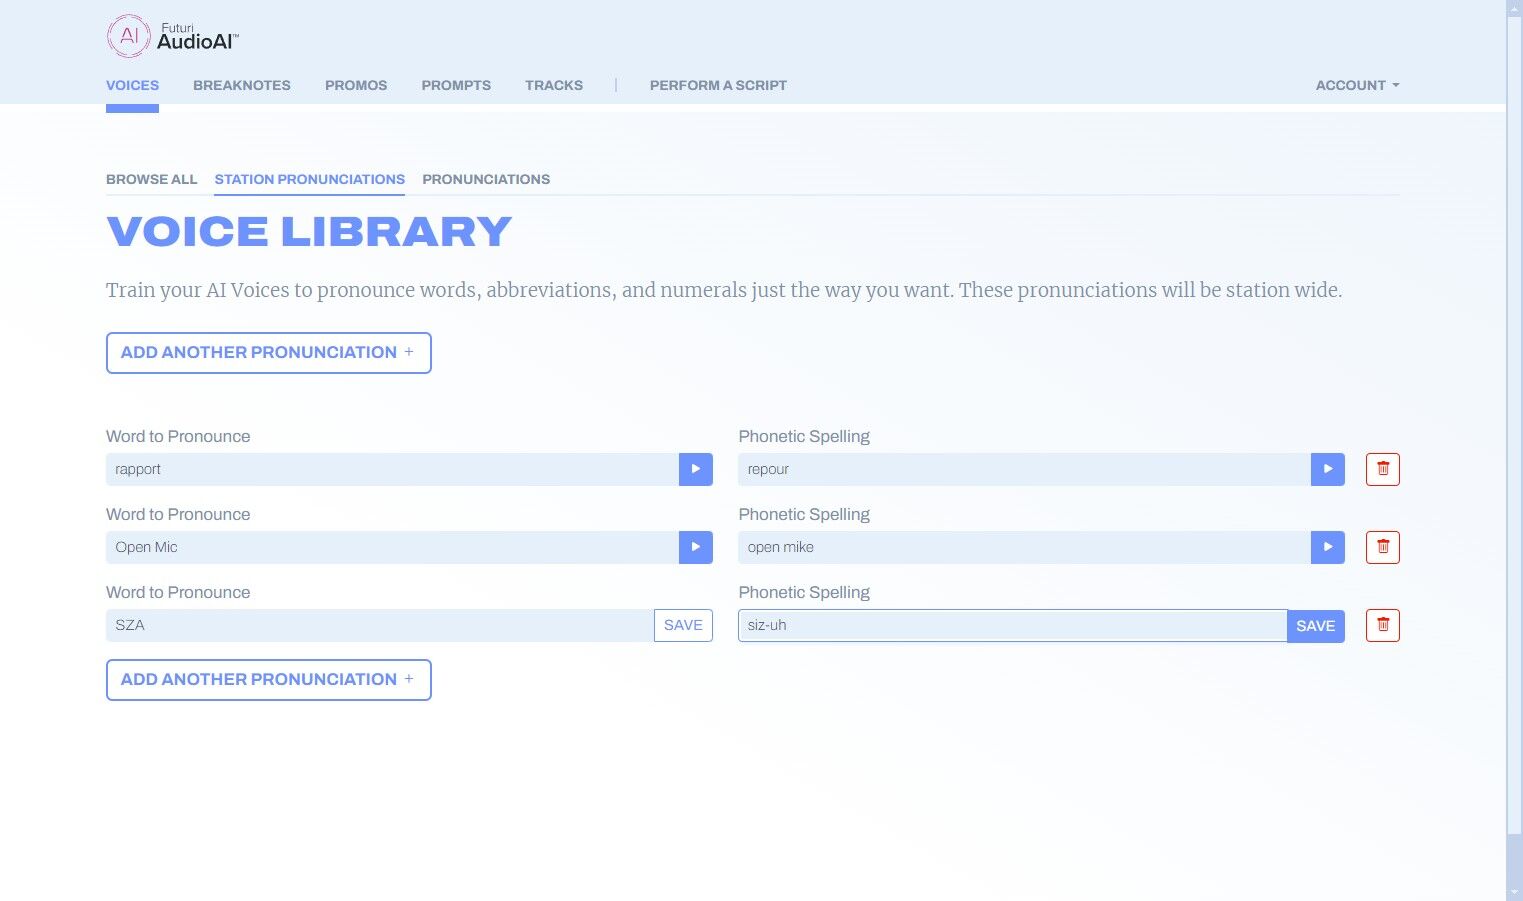Delete the 'rapport' pronunciation entry

point(1382,469)
